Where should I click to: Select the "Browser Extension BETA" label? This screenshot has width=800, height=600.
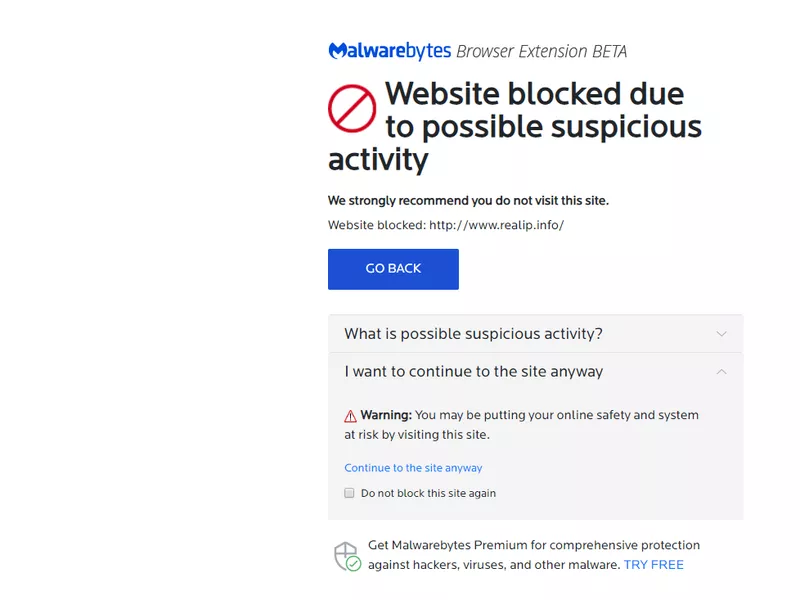(x=542, y=50)
